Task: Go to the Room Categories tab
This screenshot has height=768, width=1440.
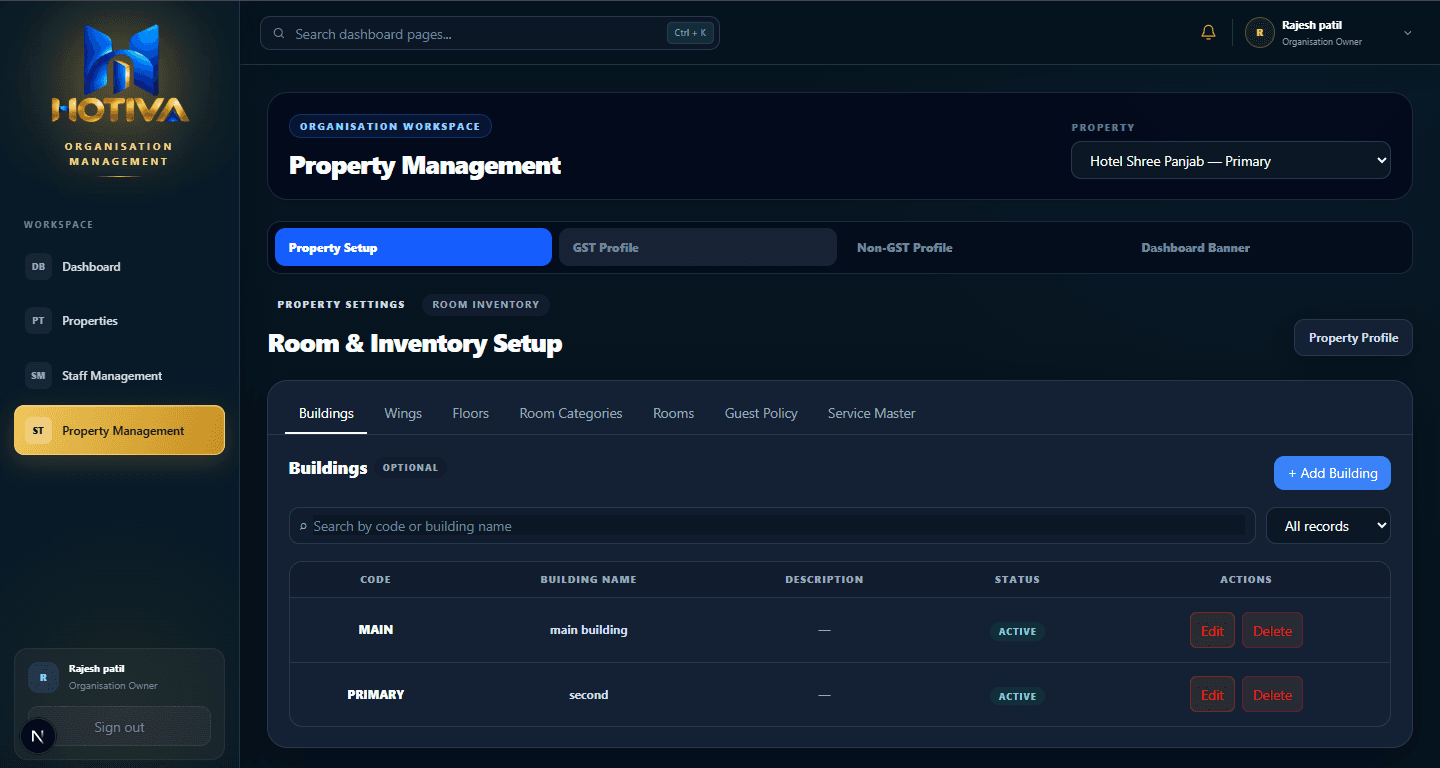Action: coord(571,413)
